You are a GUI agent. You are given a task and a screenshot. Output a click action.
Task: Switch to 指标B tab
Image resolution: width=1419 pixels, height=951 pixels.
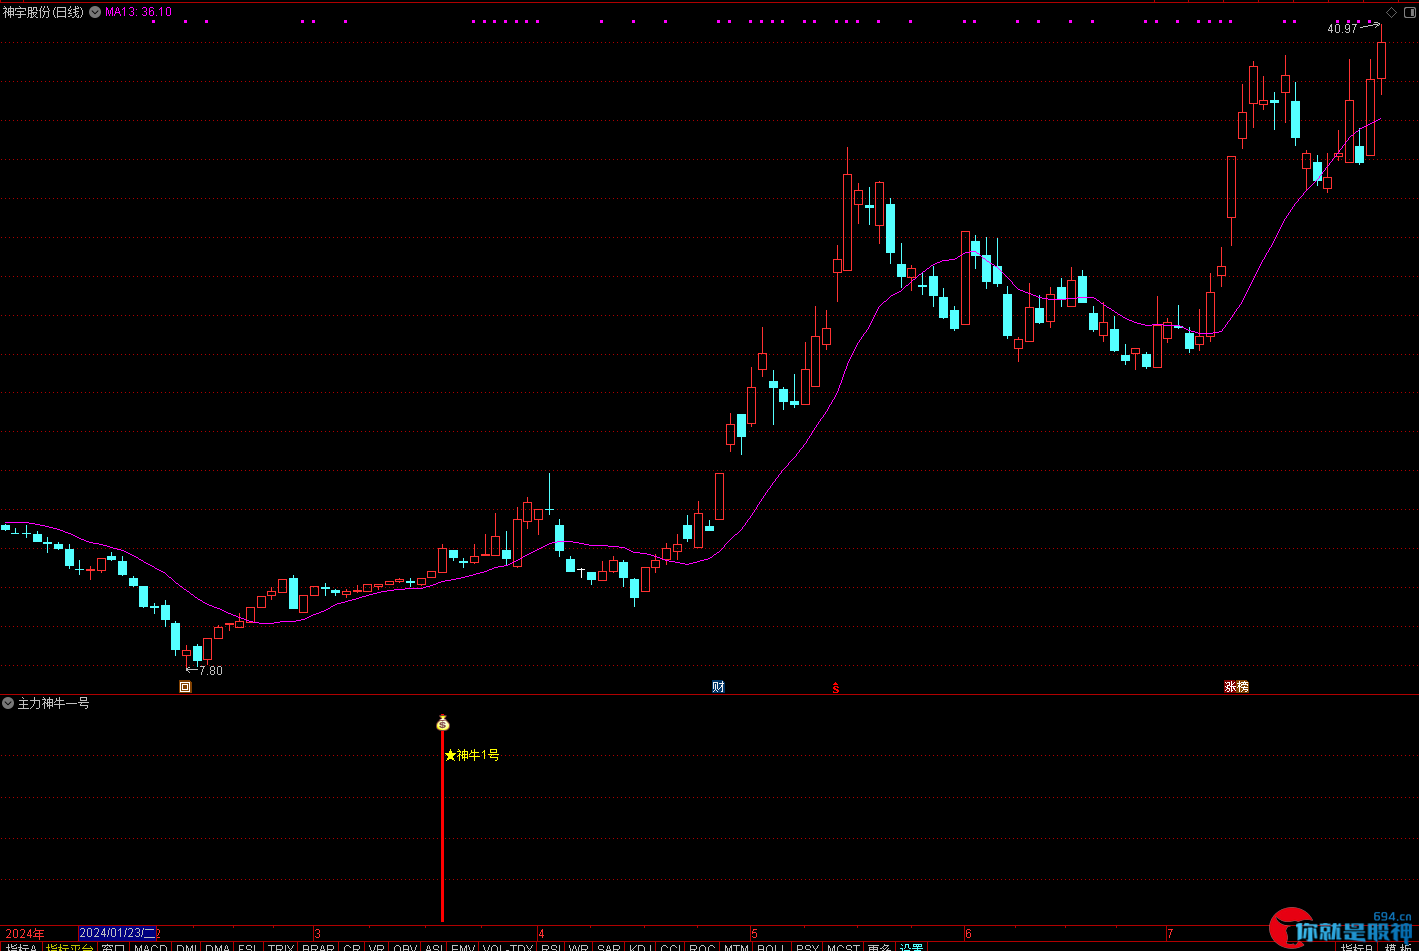(1357, 946)
